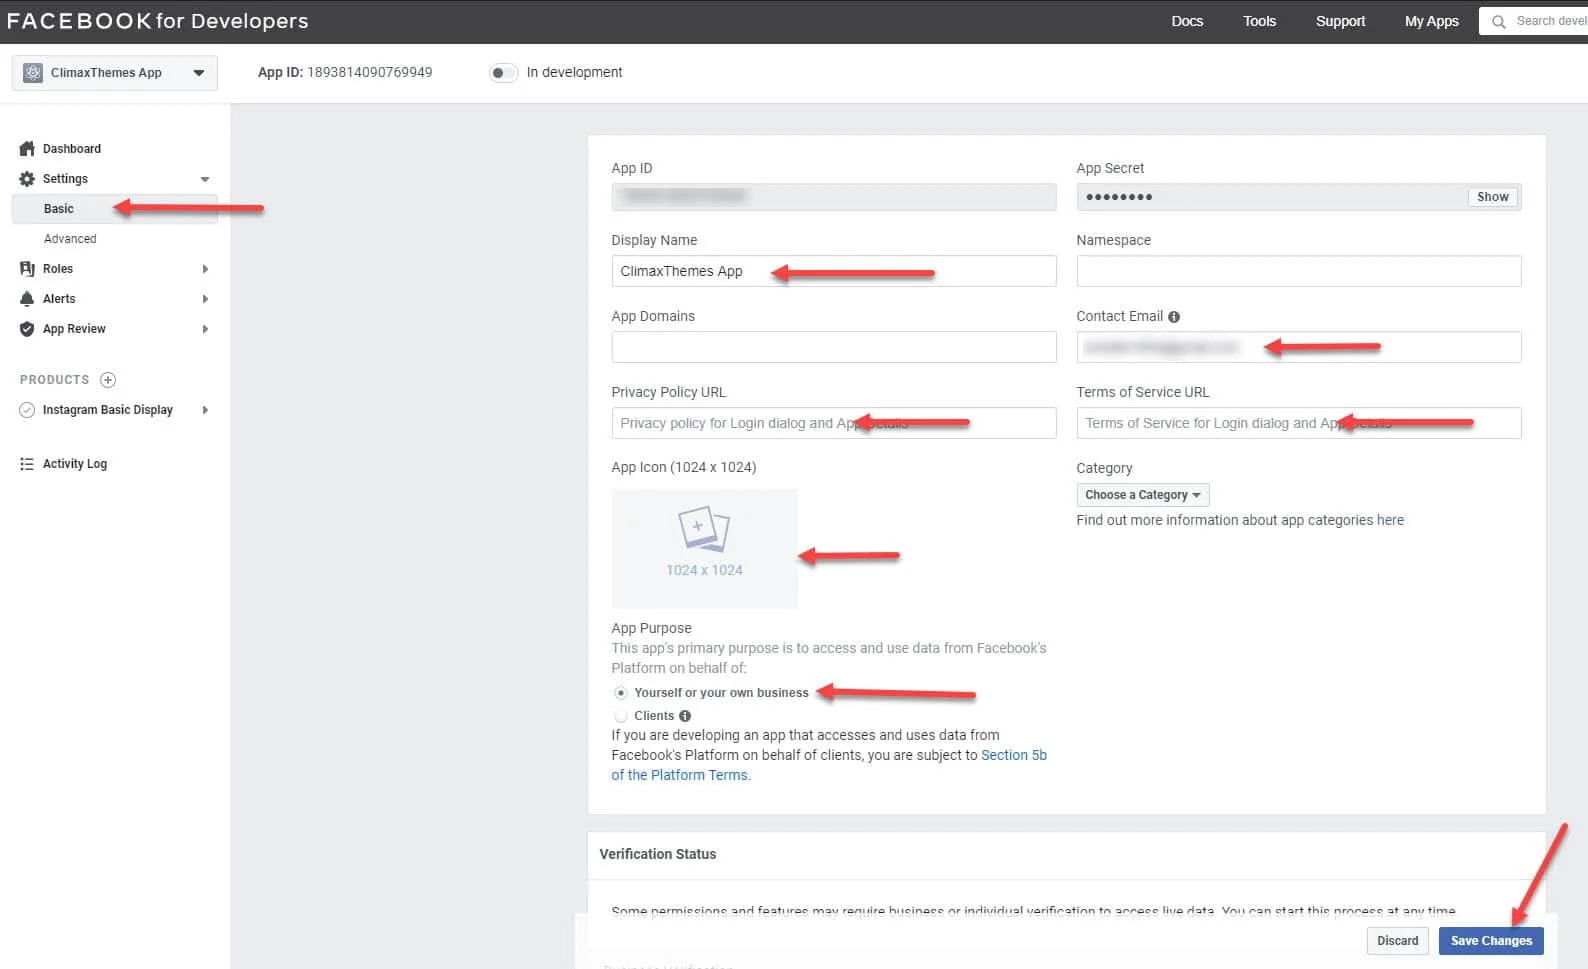Expand the App Review submenu arrow
Viewport: 1588px width, 969px height.
pos(205,329)
